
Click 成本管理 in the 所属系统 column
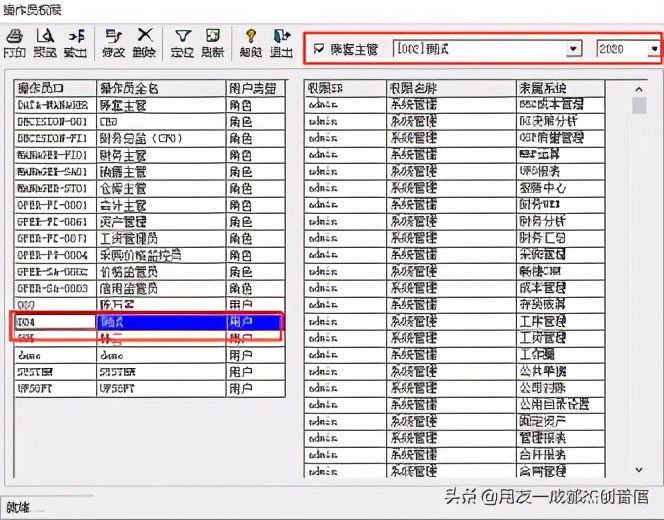(x=542, y=288)
